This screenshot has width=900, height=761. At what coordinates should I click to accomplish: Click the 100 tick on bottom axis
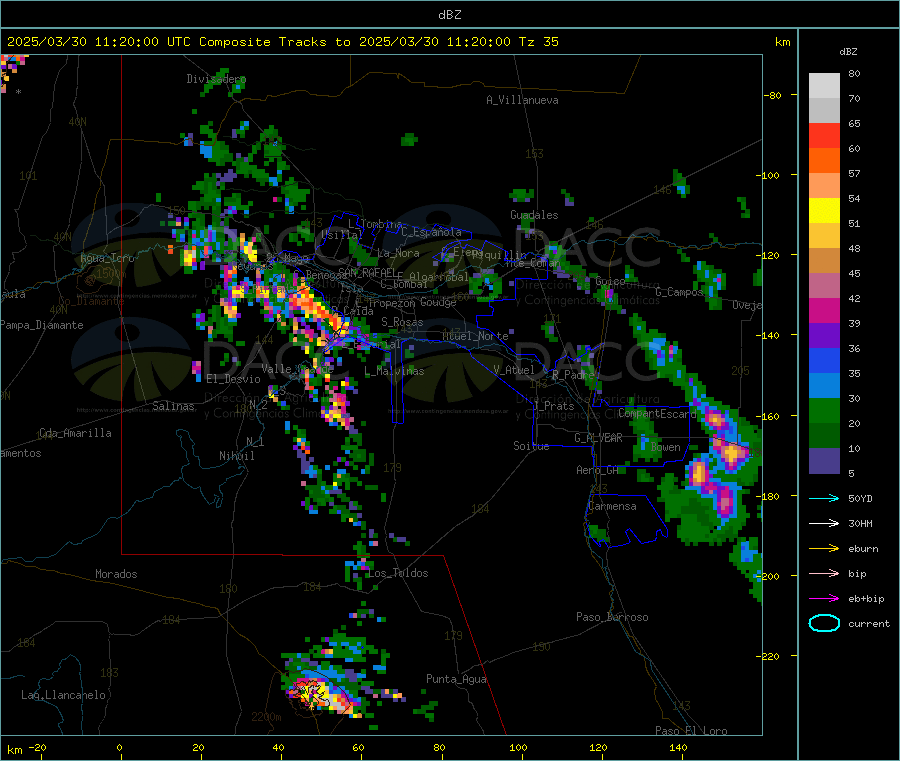point(518,747)
